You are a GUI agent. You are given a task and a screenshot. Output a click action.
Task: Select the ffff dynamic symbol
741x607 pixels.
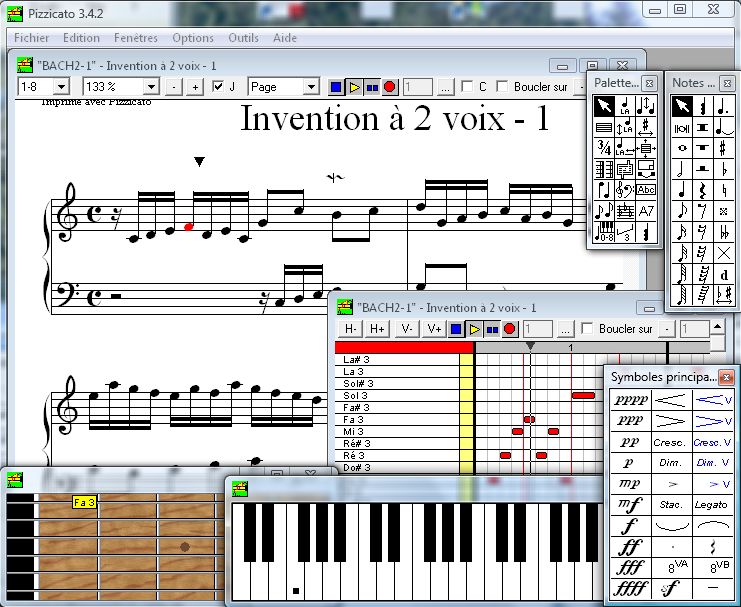630,588
